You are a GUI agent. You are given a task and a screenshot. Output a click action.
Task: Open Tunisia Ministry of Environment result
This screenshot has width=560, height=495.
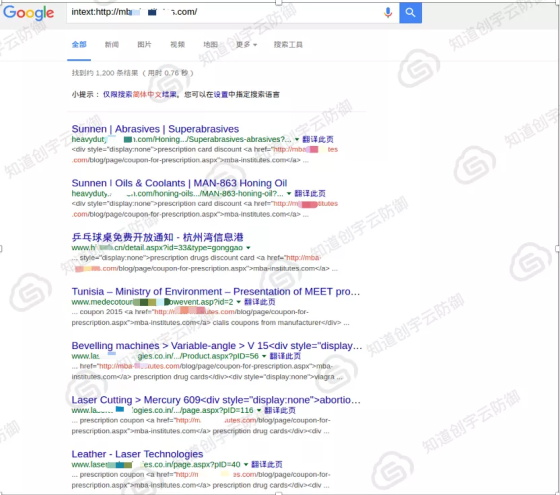[x=216, y=292]
